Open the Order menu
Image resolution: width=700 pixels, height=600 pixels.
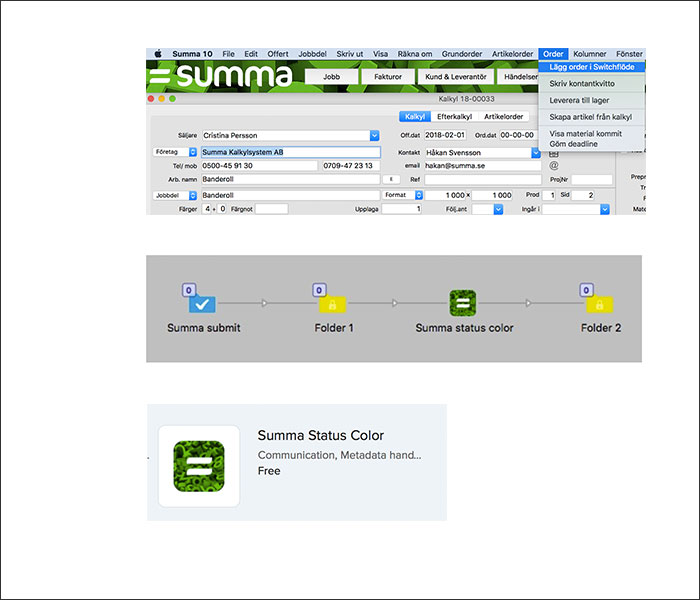(x=553, y=54)
